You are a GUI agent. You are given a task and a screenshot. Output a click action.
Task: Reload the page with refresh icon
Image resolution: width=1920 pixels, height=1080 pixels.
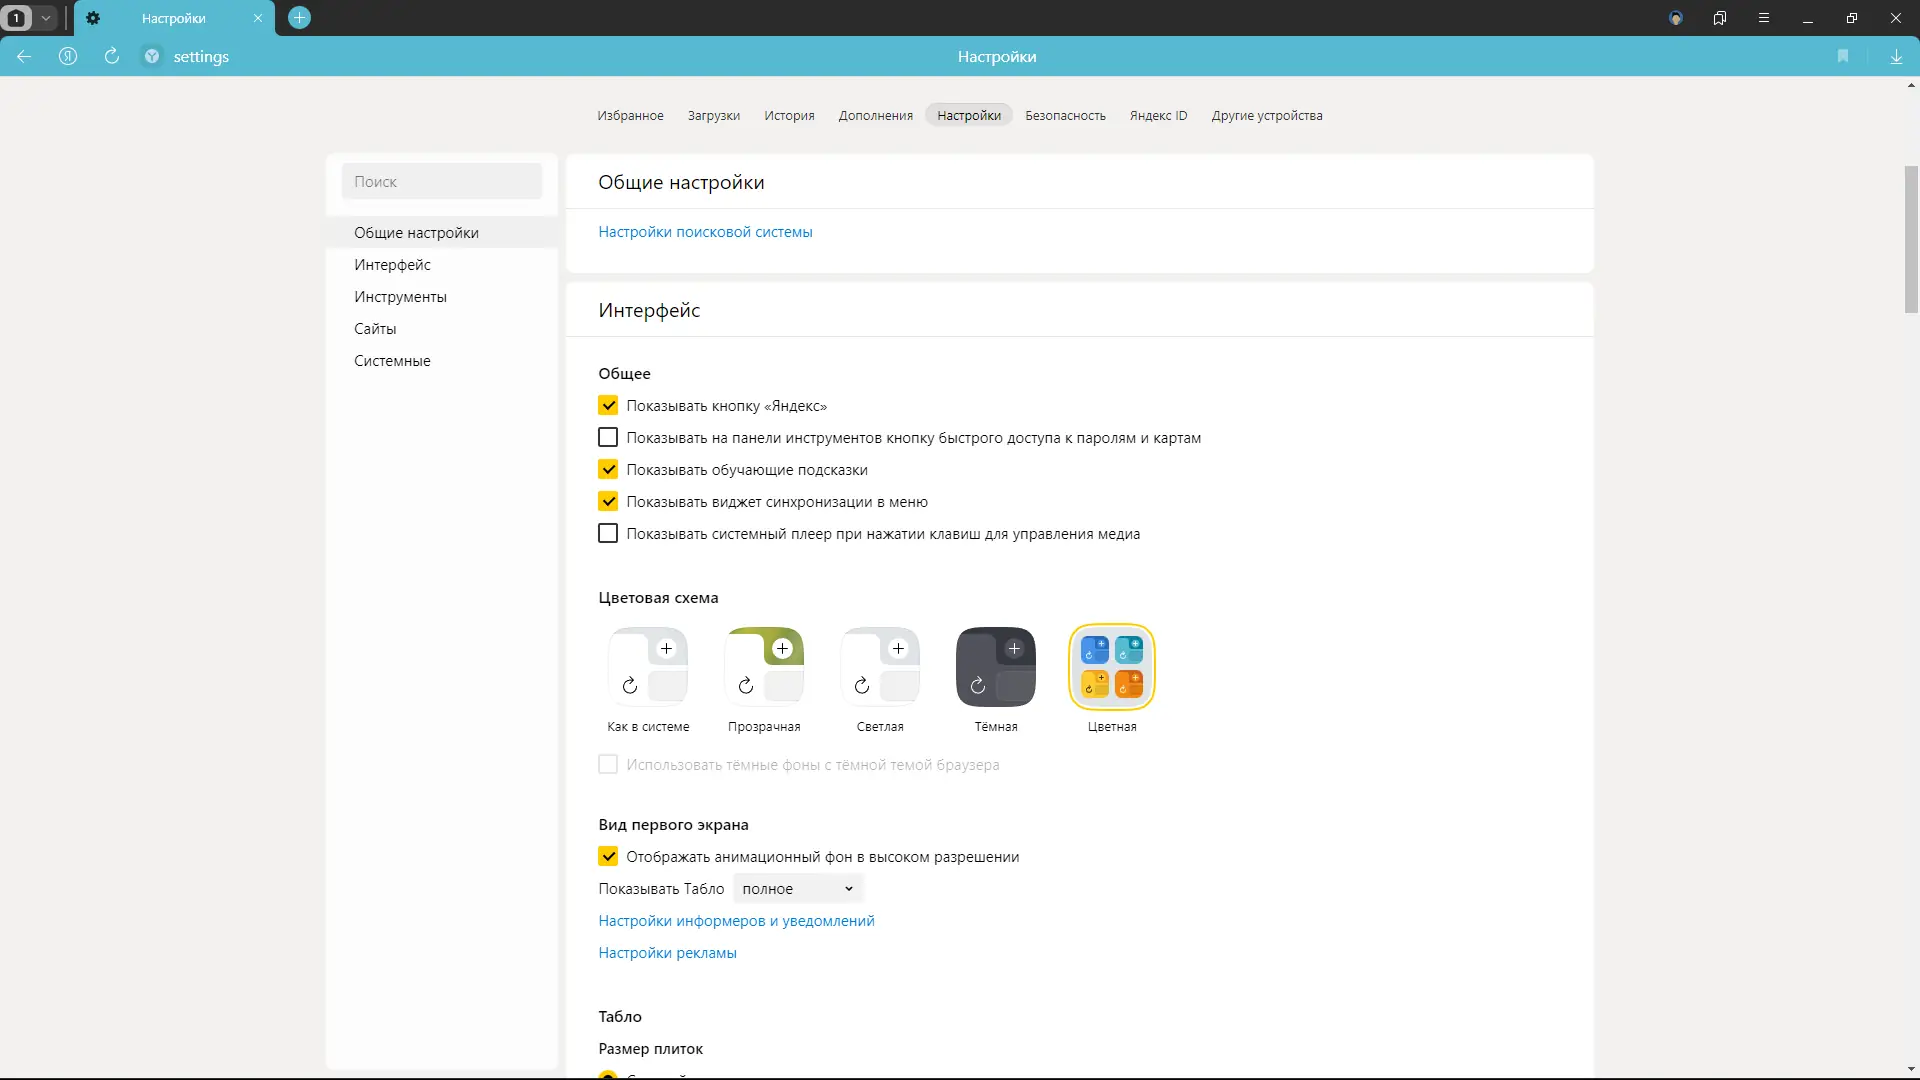[x=112, y=57]
